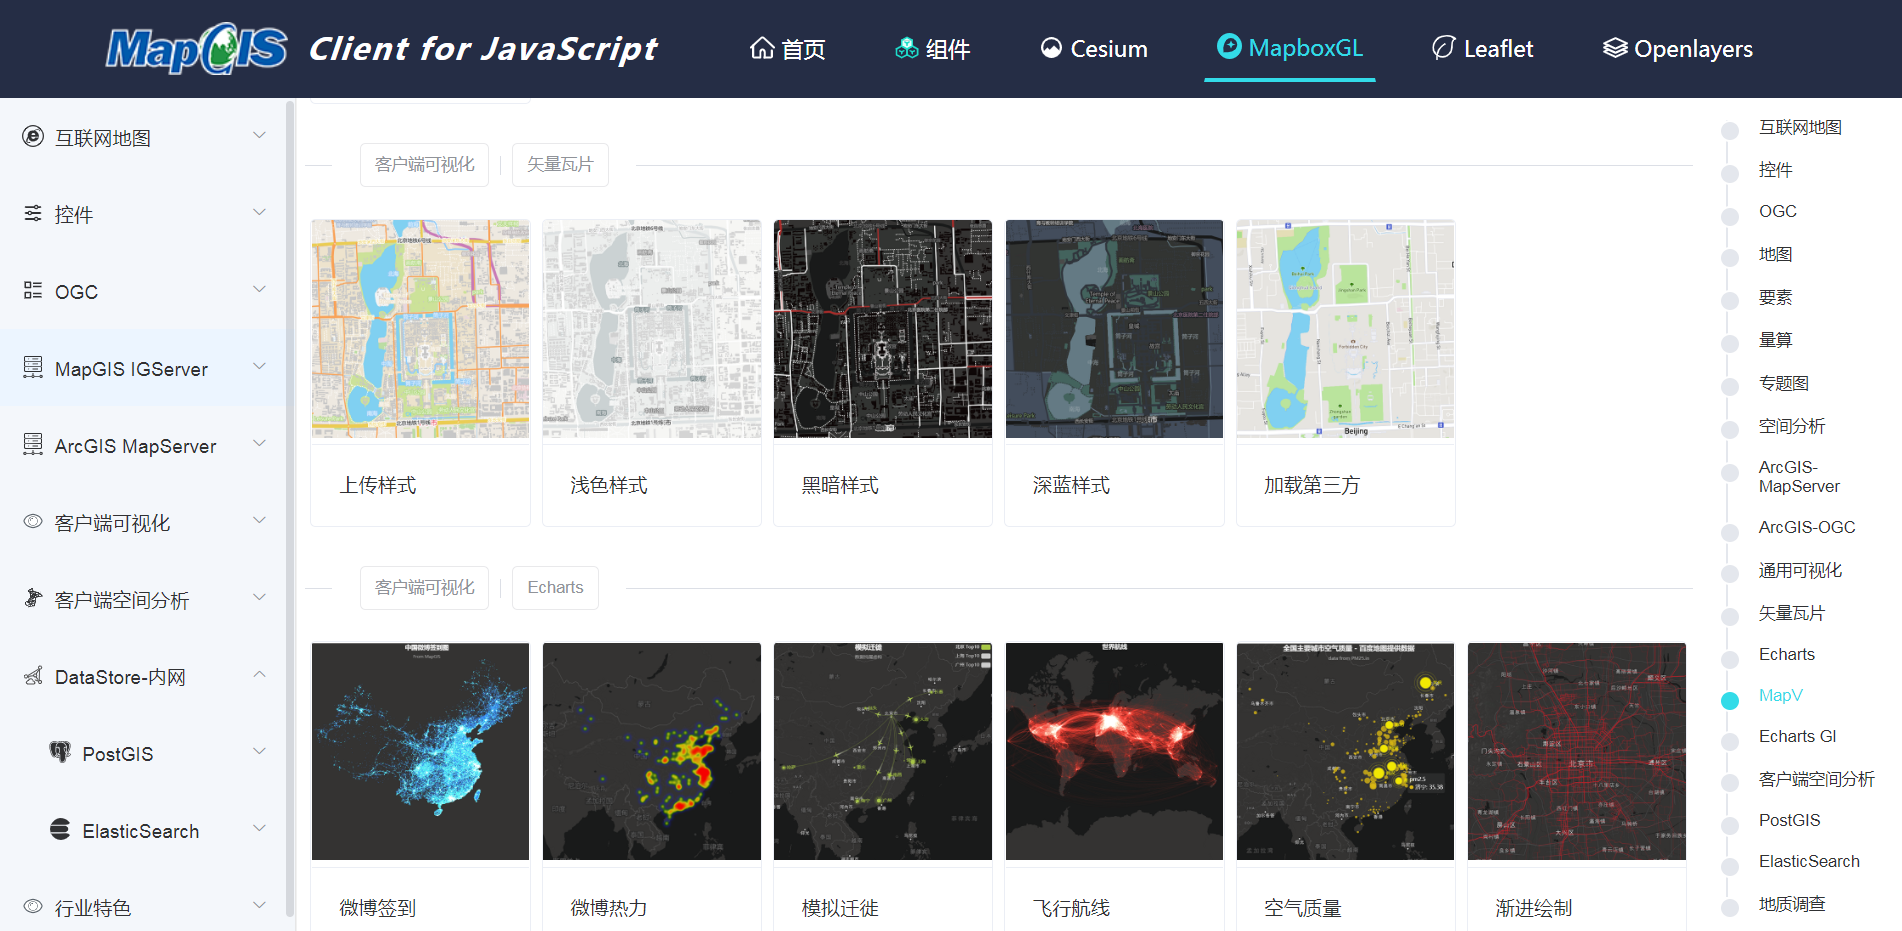
Task: Click the 客户端可视化 eye icon
Action: (33, 521)
